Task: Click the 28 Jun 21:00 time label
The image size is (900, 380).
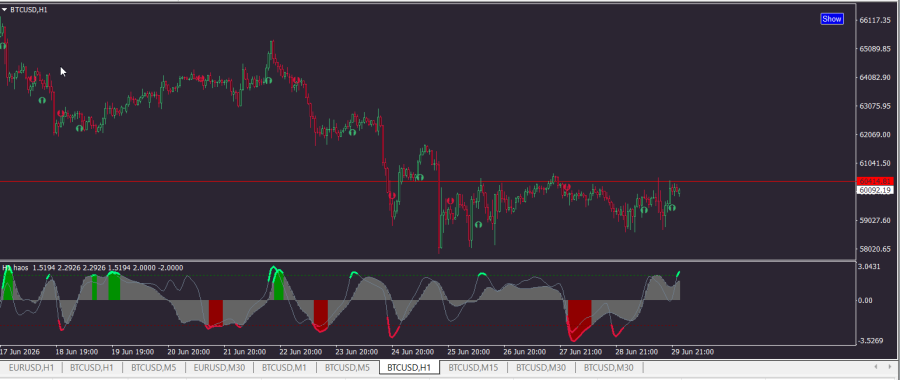Action: pos(636,352)
